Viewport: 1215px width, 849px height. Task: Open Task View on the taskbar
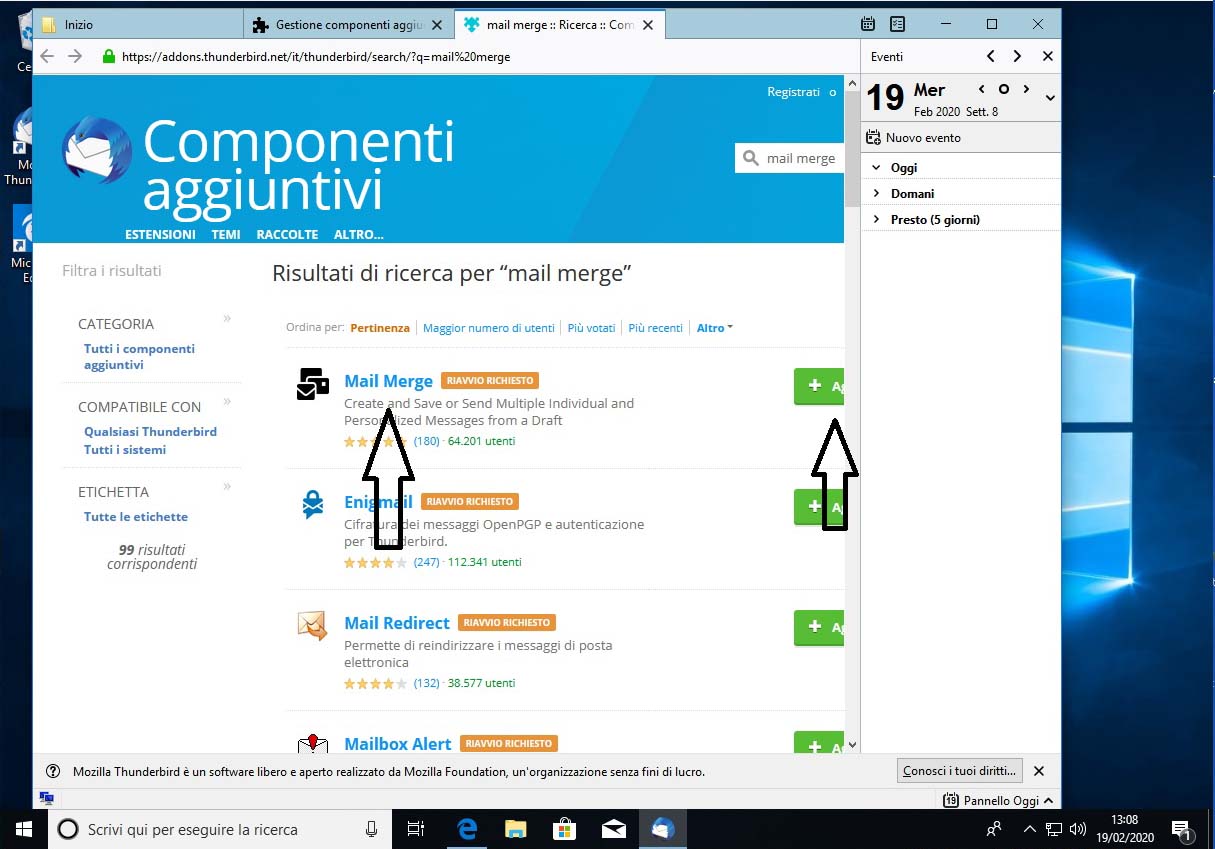(x=416, y=829)
